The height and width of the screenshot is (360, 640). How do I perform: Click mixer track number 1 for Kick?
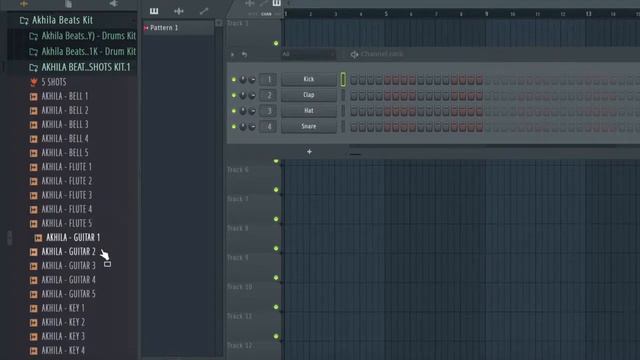tap(269, 79)
